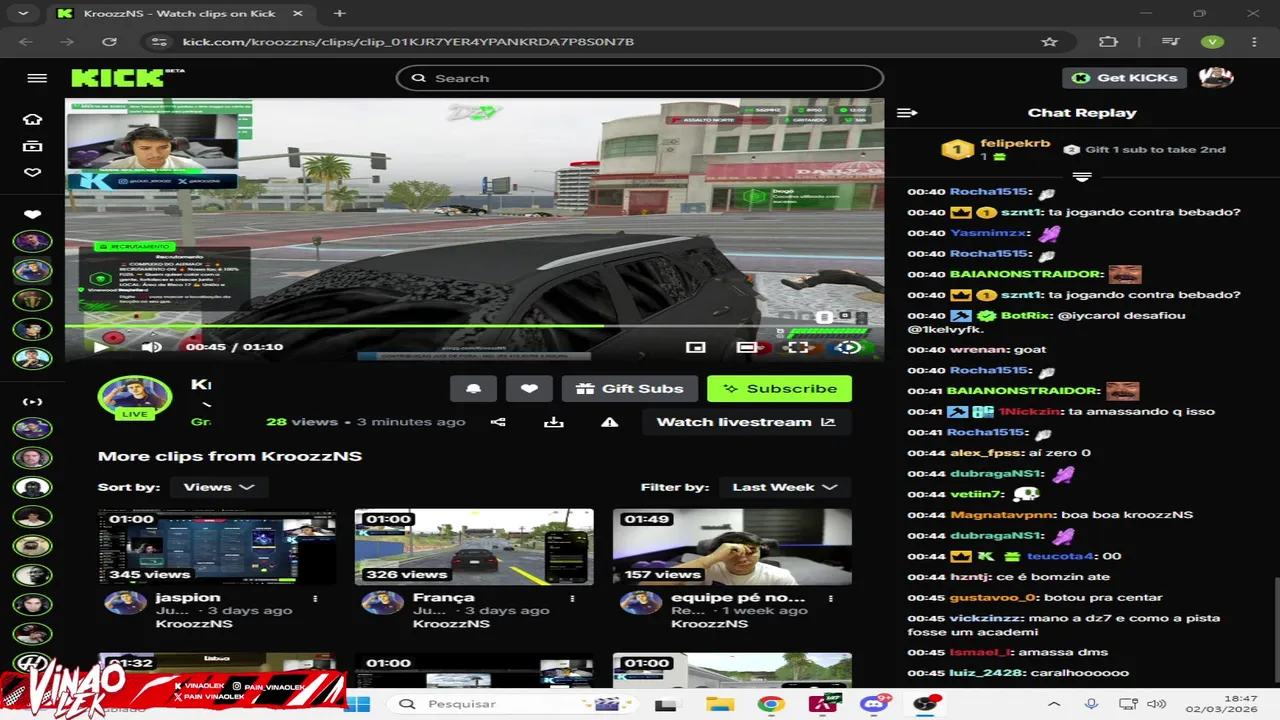
Task: Toggle theater mode on player
Action: pyautogui.click(x=746, y=347)
